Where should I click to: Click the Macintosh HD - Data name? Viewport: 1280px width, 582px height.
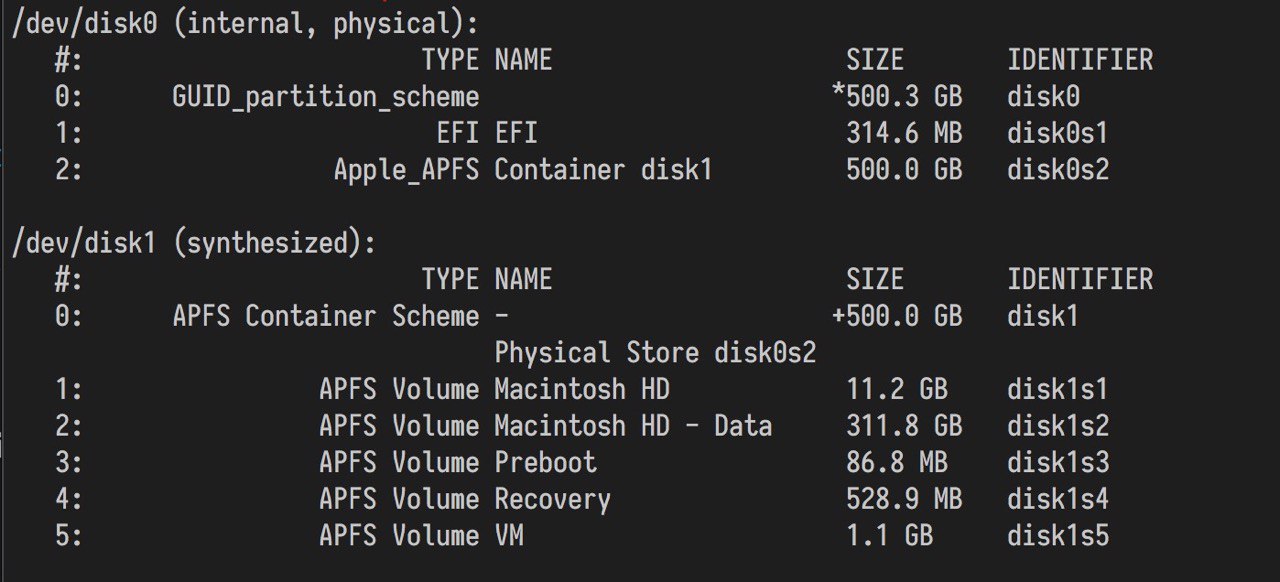coord(633,426)
